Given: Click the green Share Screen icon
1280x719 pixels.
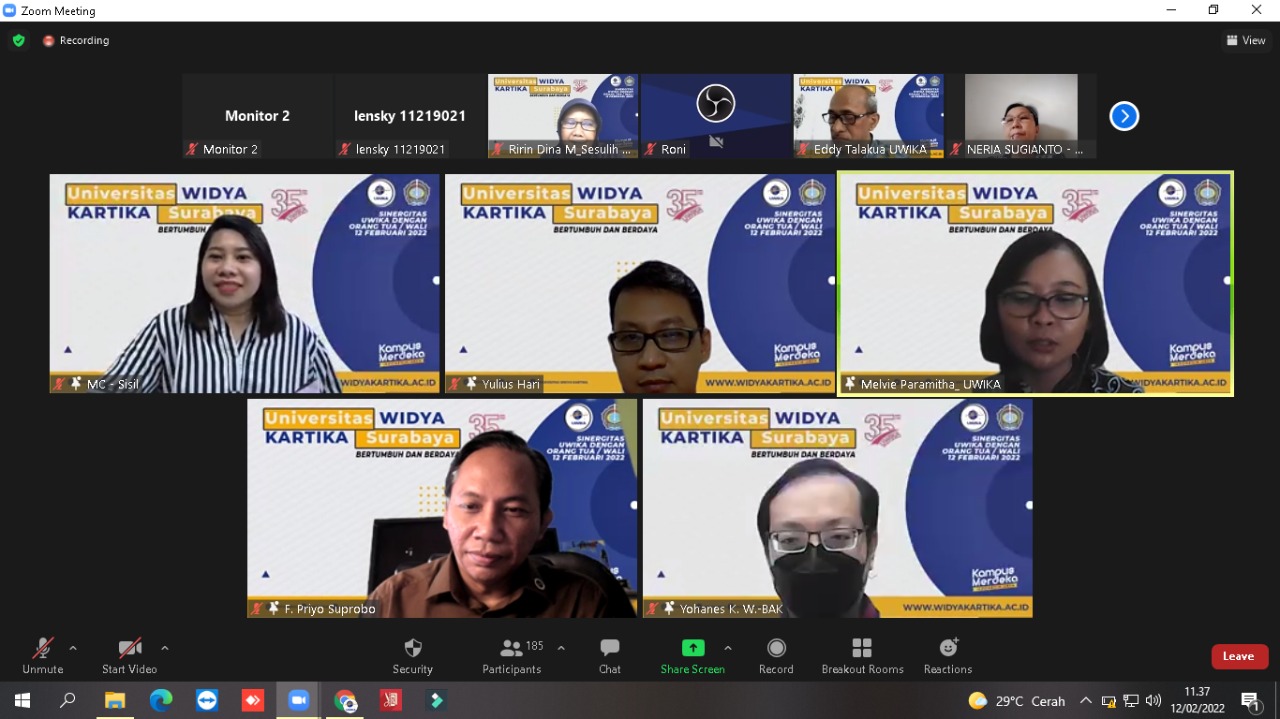Looking at the screenshot, I should click(692, 648).
